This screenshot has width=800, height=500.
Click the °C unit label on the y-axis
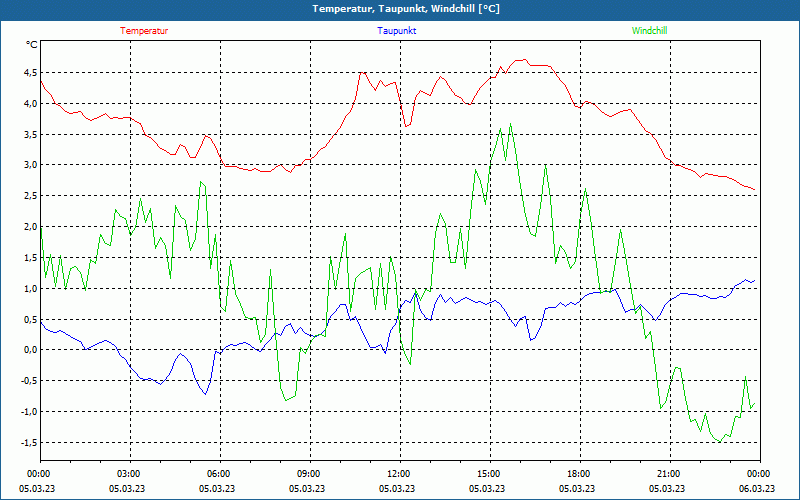click(32, 45)
